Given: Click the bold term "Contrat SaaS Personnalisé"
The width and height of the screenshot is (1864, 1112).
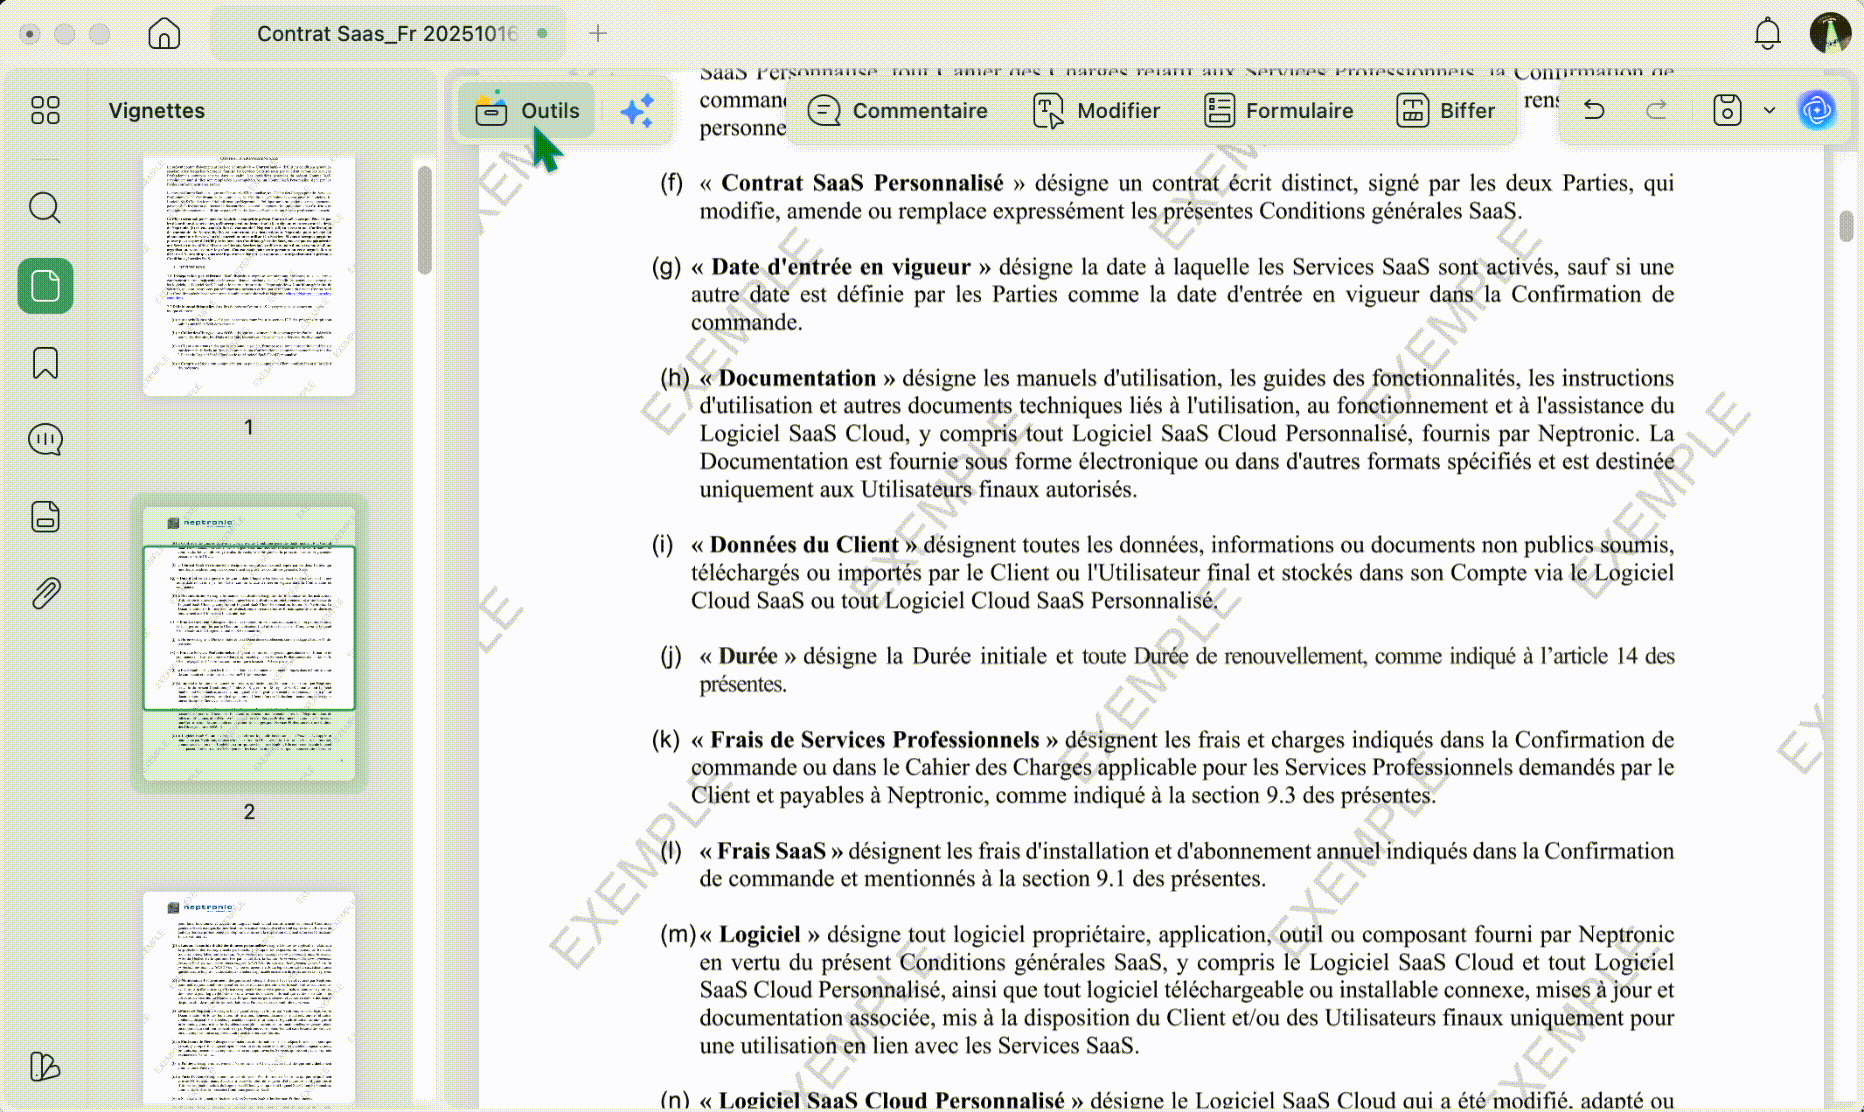Looking at the screenshot, I should pyautogui.click(x=862, y=183).
